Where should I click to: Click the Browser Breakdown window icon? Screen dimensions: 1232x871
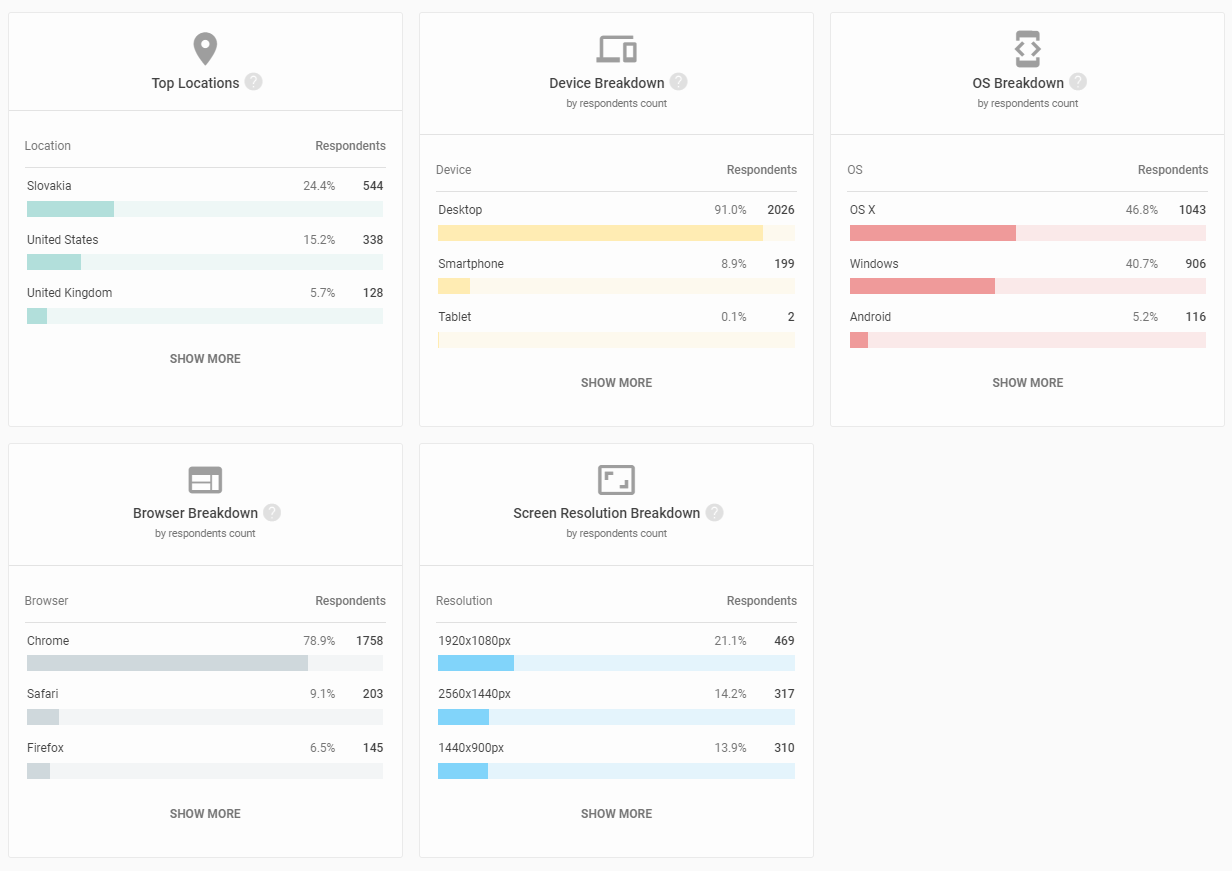[205, 480]
